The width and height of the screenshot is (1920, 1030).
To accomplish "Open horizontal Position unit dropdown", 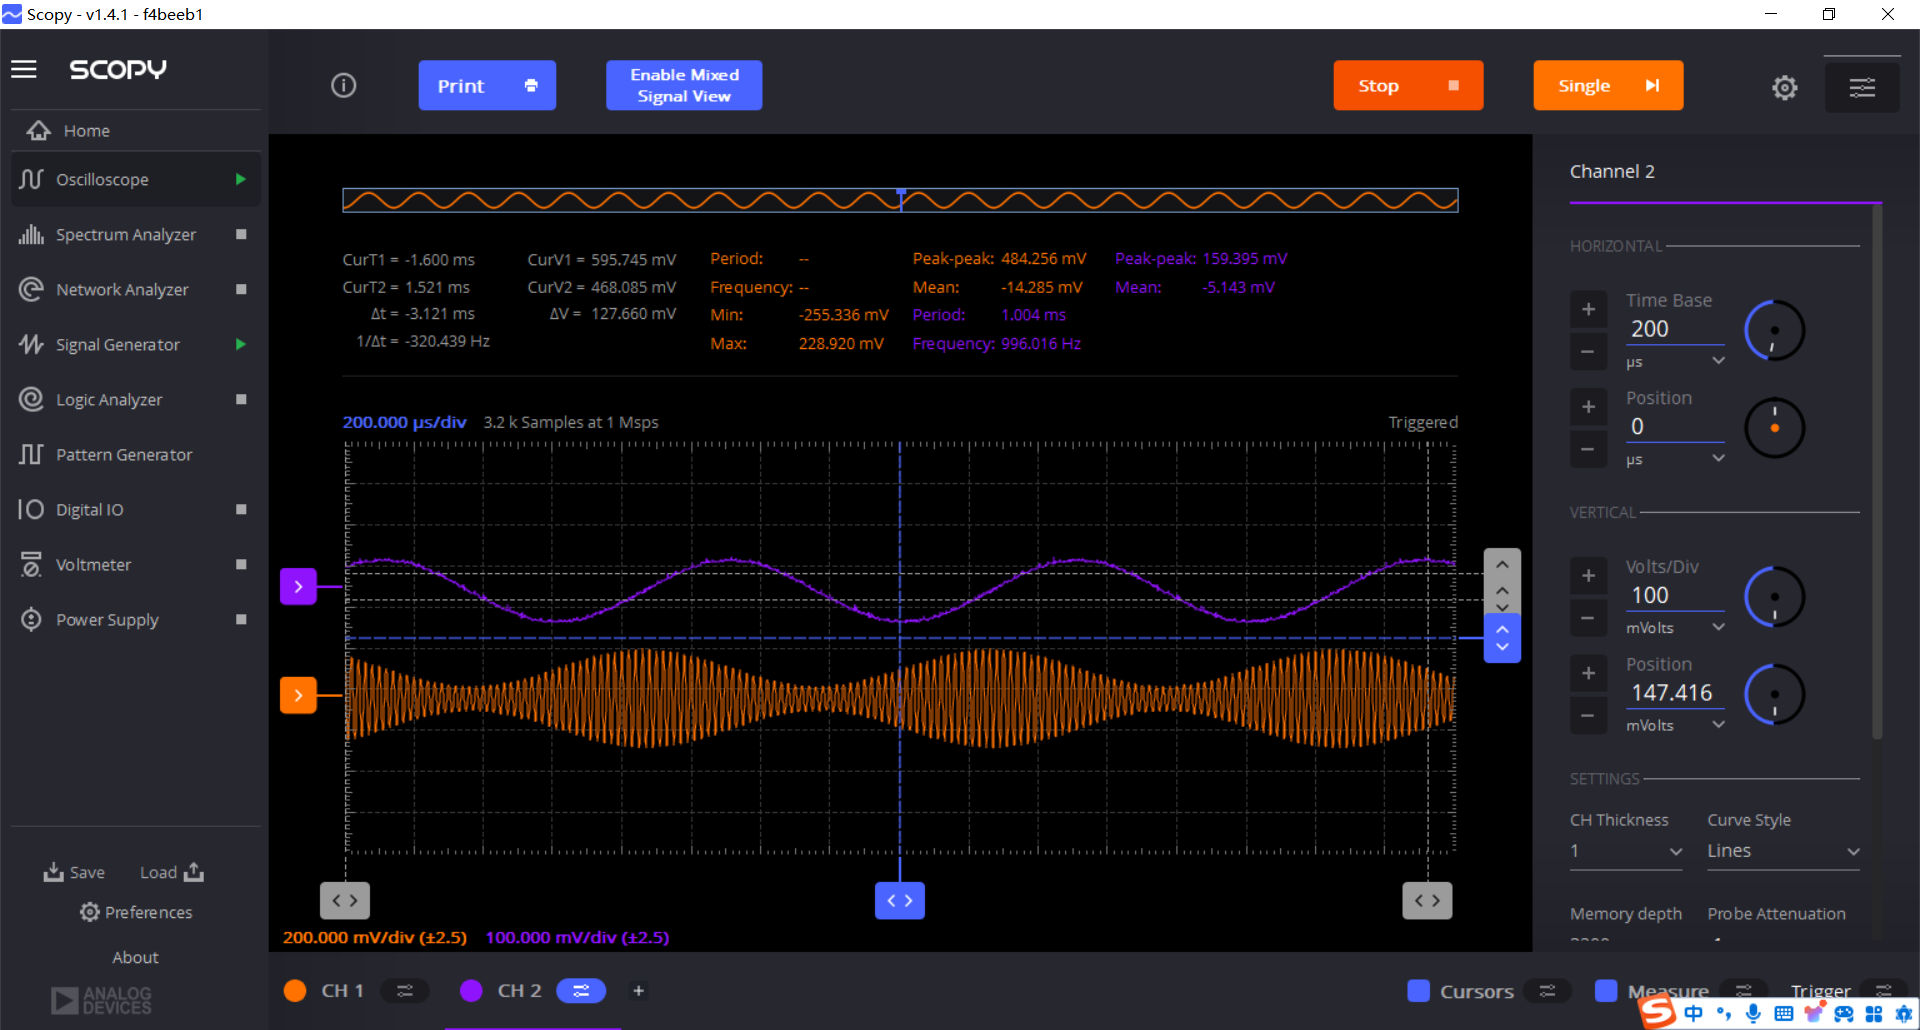I will tap(1675, 459).
